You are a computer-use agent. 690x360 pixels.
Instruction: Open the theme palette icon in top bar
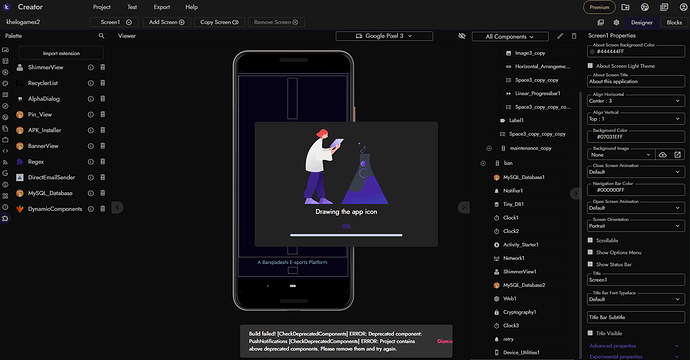point(645,7)
